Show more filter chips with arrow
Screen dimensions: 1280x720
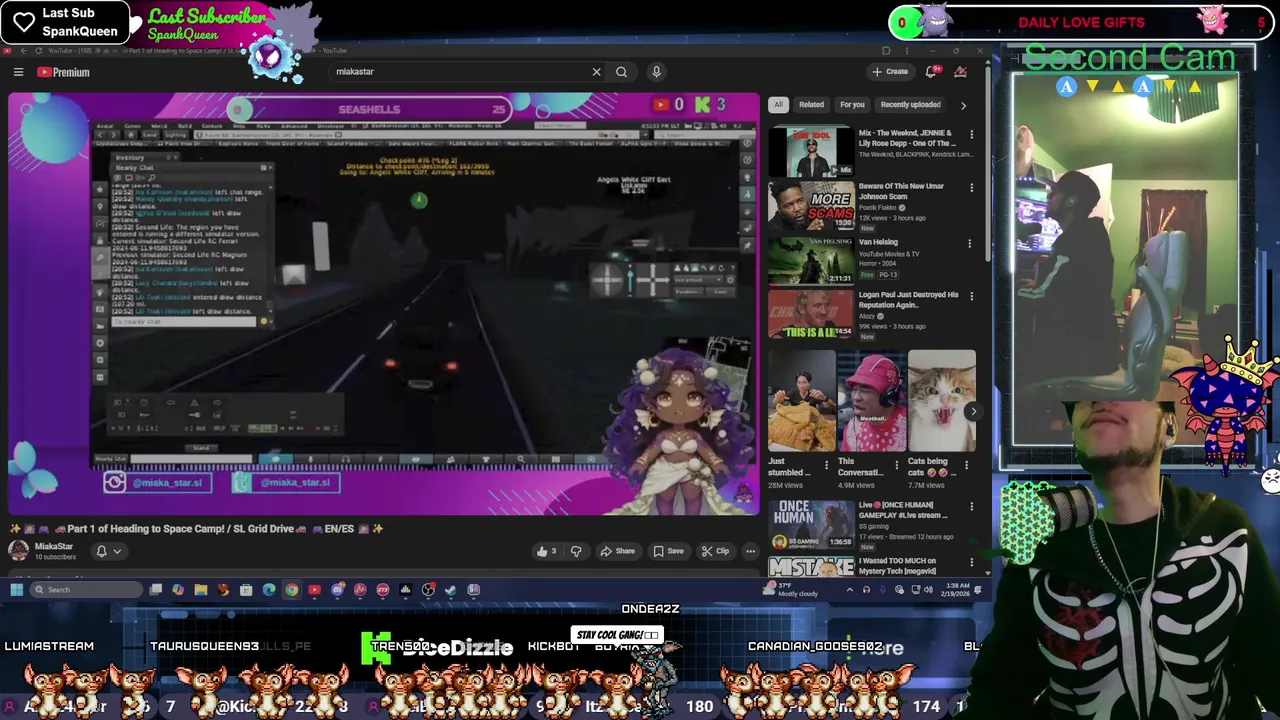pos(963,105)
